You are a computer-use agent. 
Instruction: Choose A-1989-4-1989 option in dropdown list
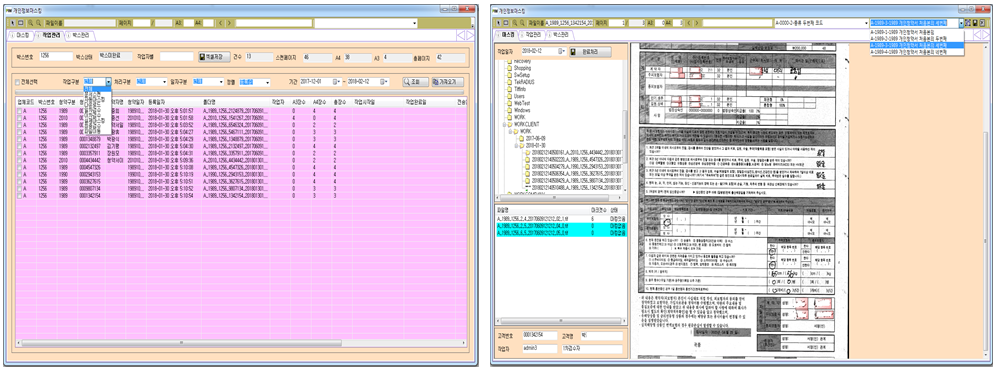tap(917, 52)
